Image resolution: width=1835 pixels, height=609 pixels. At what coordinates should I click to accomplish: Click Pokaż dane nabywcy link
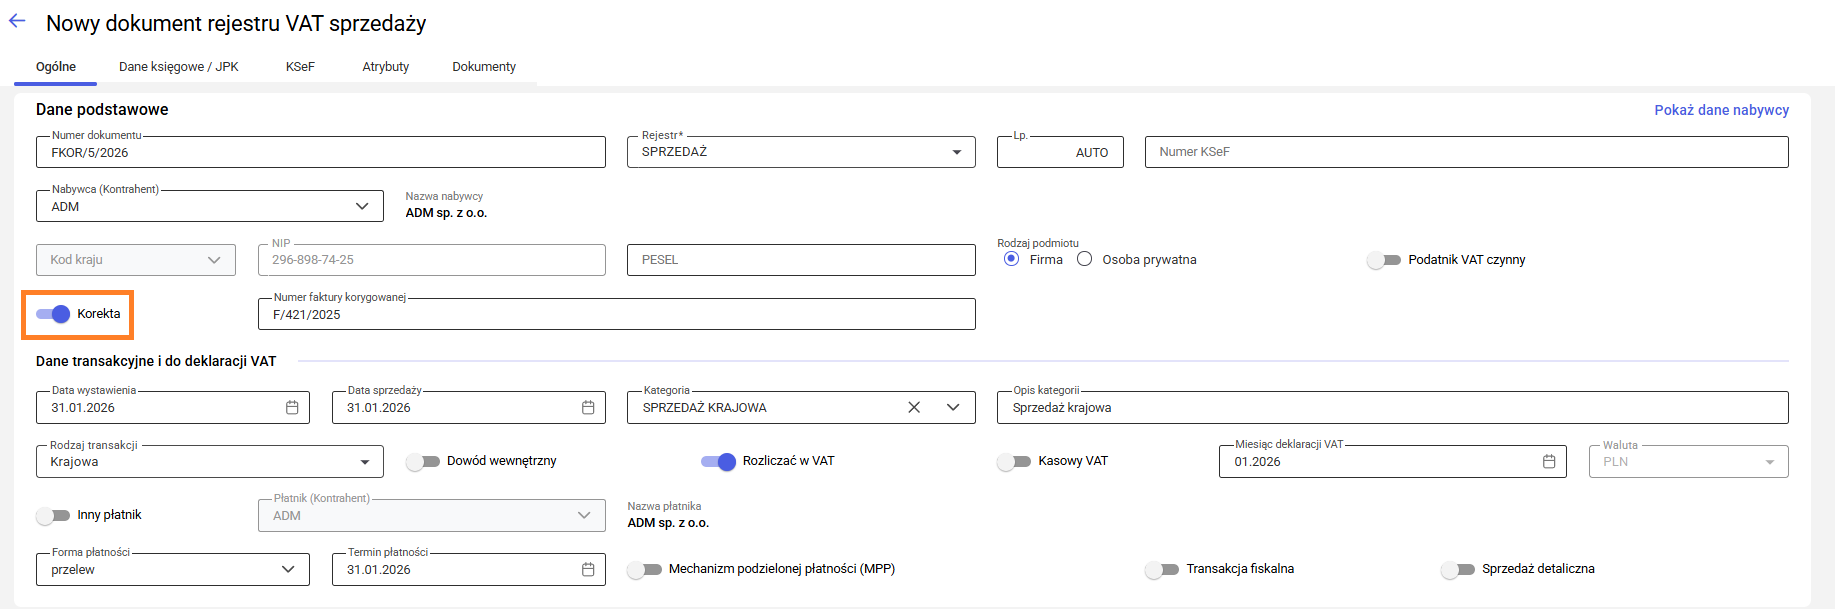1721,110
